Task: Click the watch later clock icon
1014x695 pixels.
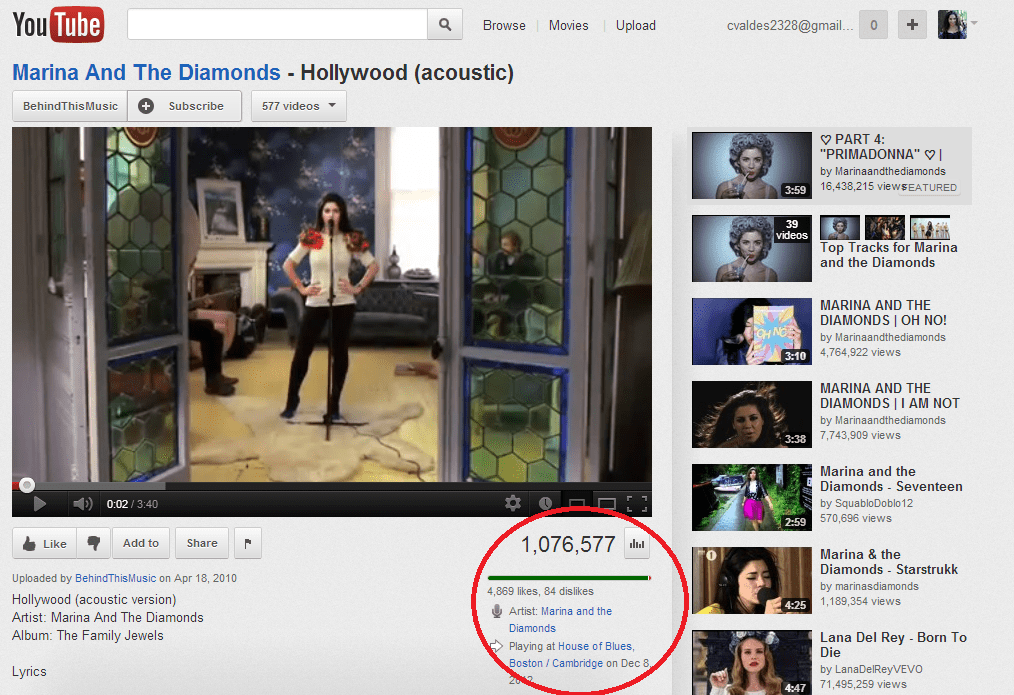Action: [x=545, y=504]
